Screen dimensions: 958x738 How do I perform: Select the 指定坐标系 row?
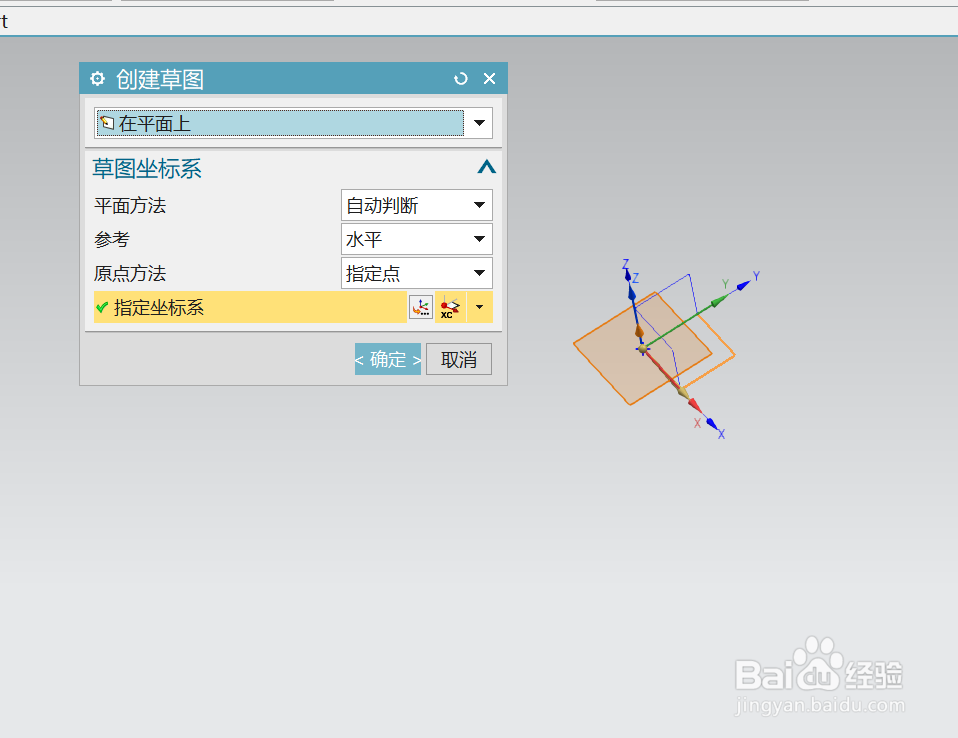click(250, 307)
